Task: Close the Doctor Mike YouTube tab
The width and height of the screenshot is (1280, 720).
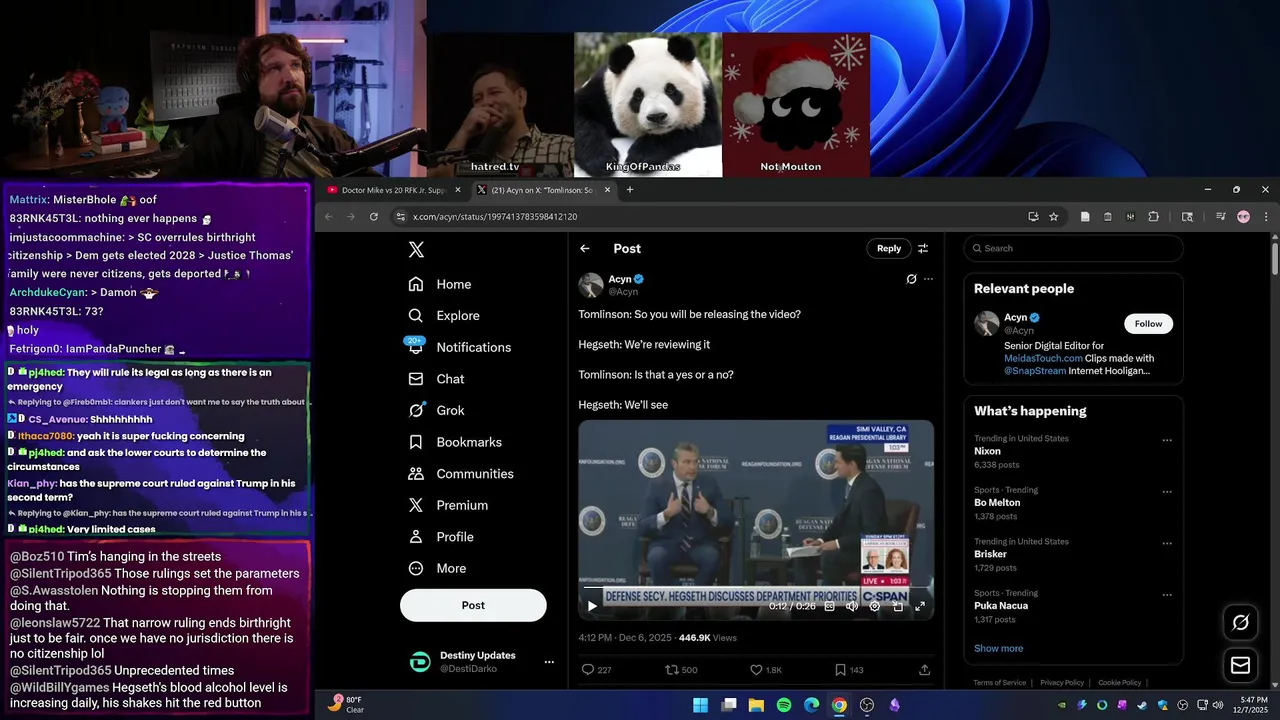Action: (x=458, y=190)
